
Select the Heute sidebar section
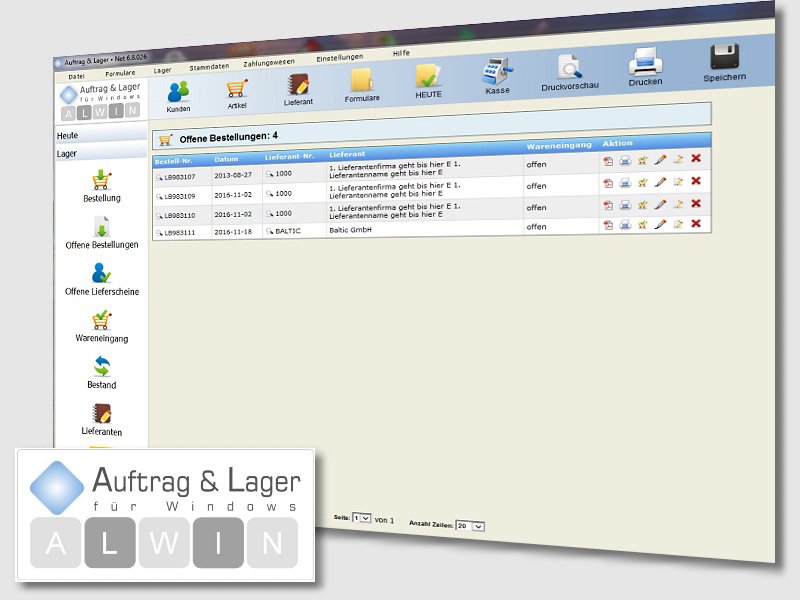pyautogui.click(x=101, y=135)
